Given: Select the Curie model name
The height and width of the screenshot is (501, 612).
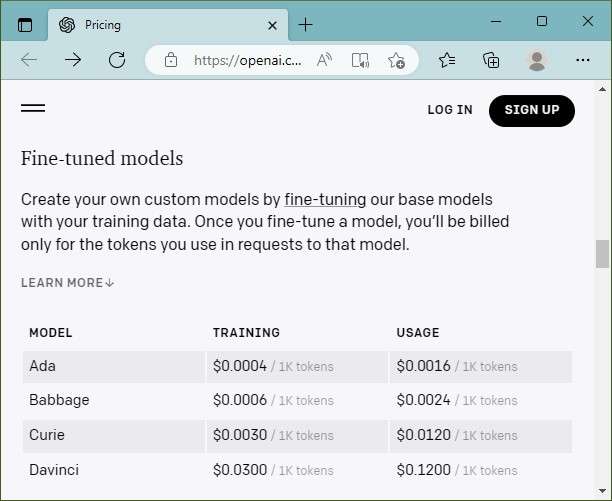Looking at the screenshot, I should point(47,435).
